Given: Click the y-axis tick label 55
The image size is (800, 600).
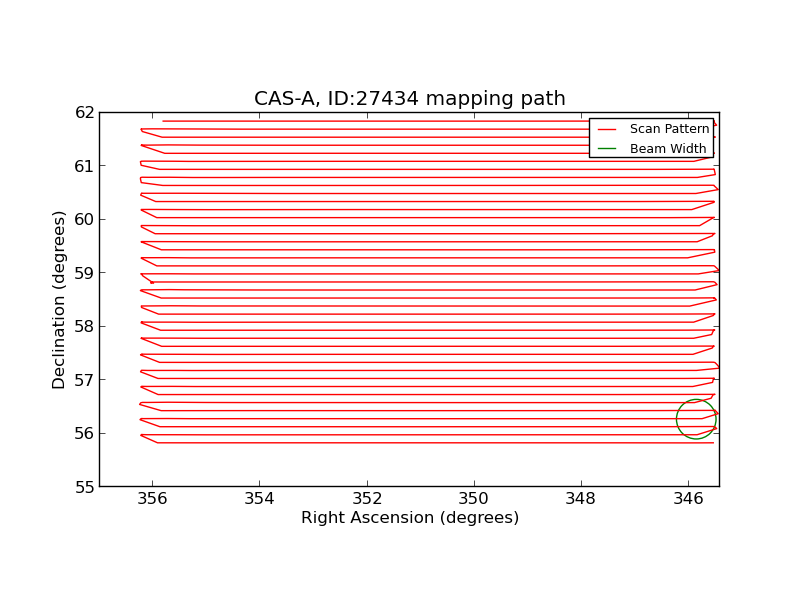Looking at the screenshot, I should pos(85,487).
